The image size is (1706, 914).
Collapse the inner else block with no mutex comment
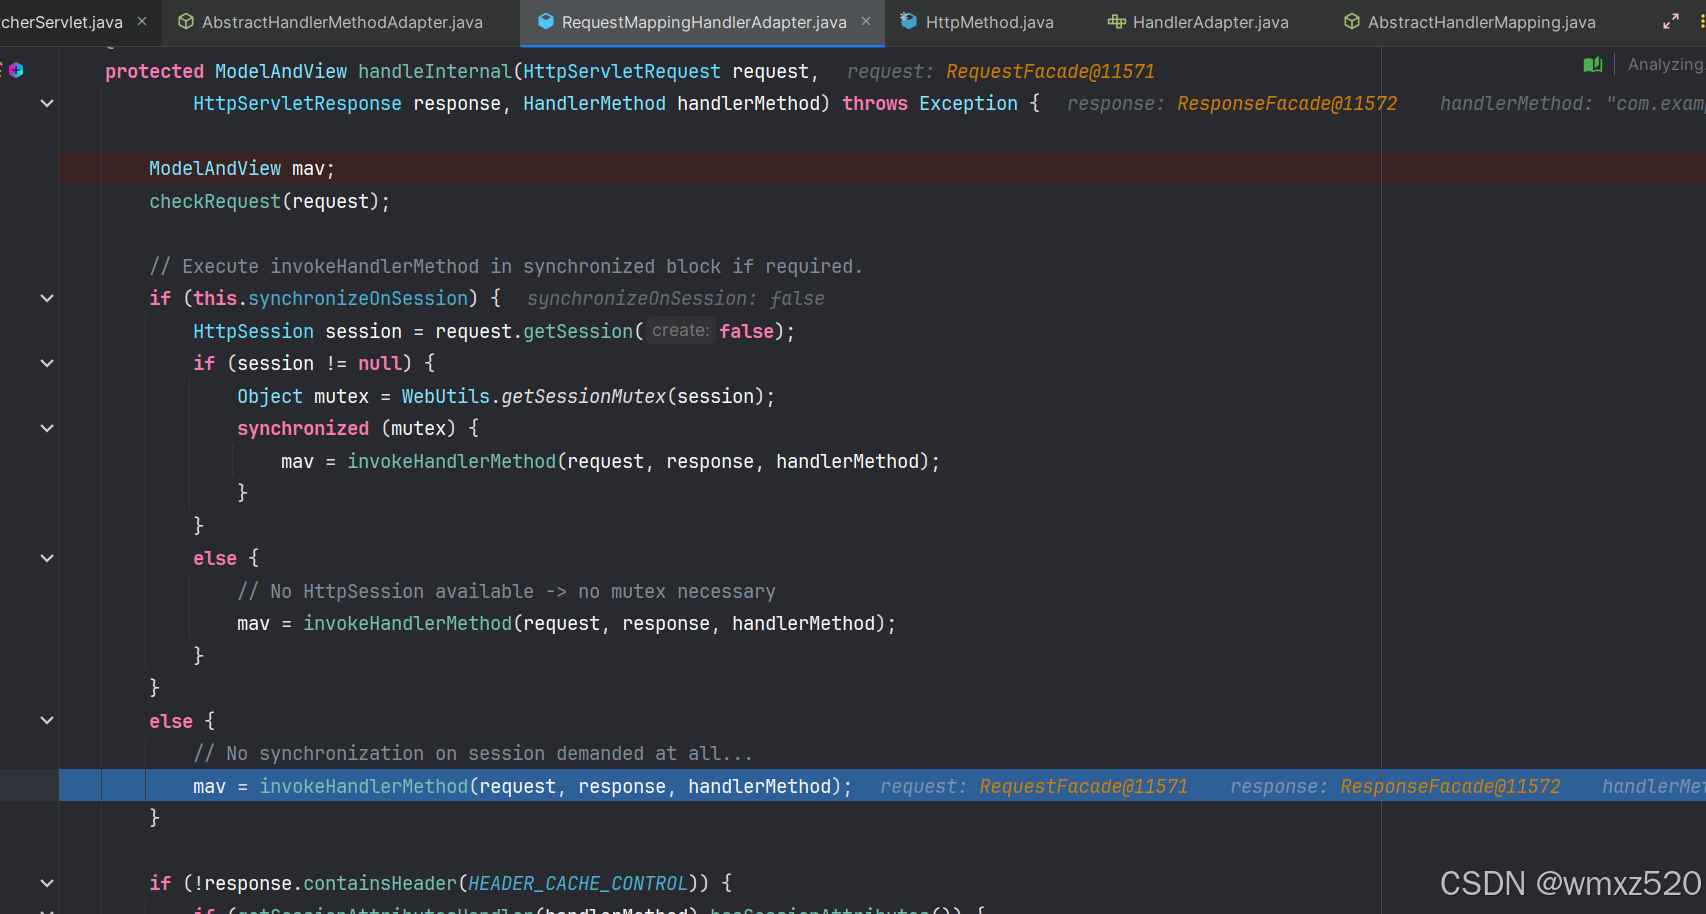pyautogui.click(x=47, y=558)
